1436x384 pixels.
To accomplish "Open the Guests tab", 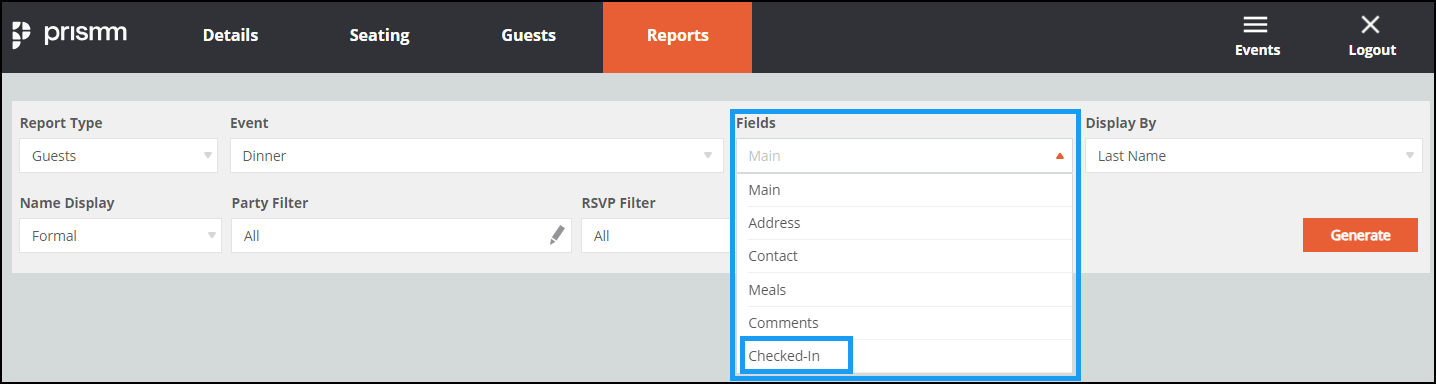I will pos(528,36).
